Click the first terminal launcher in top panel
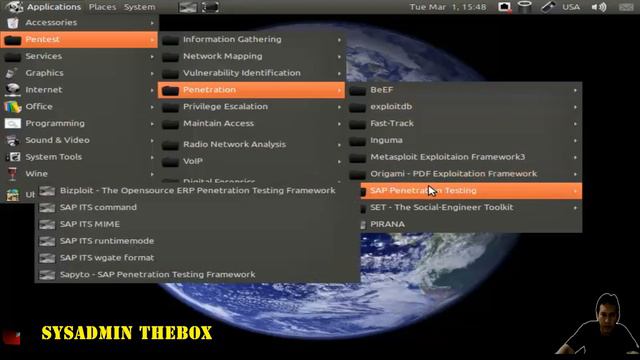The height and width of the screenshot is (360, 640). pyautogui.click(x=188, y=7)
